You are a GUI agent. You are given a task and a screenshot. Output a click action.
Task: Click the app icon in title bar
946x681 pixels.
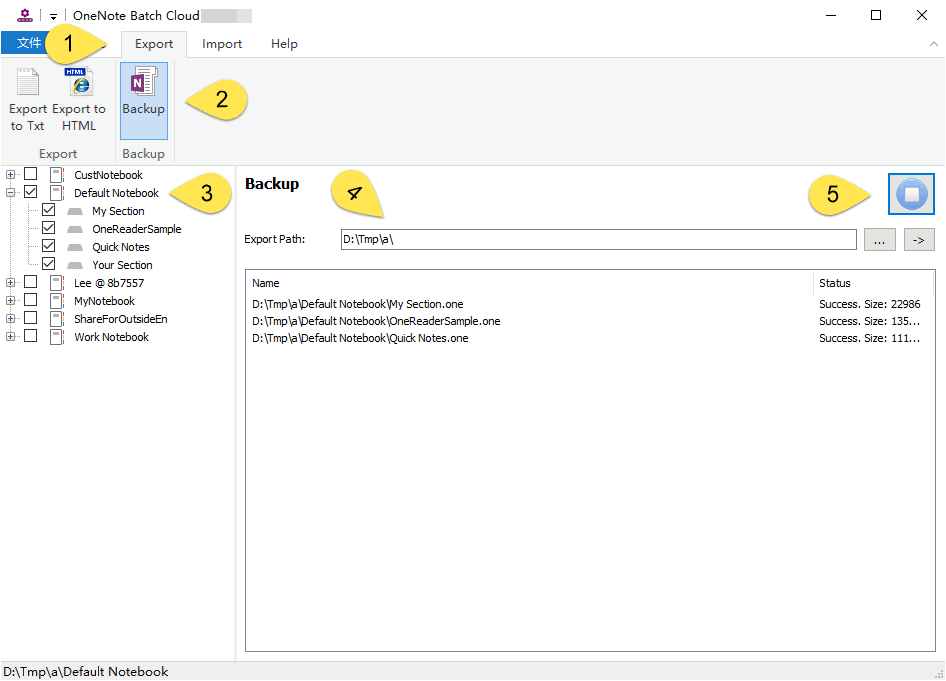click(x=25, y=15)
